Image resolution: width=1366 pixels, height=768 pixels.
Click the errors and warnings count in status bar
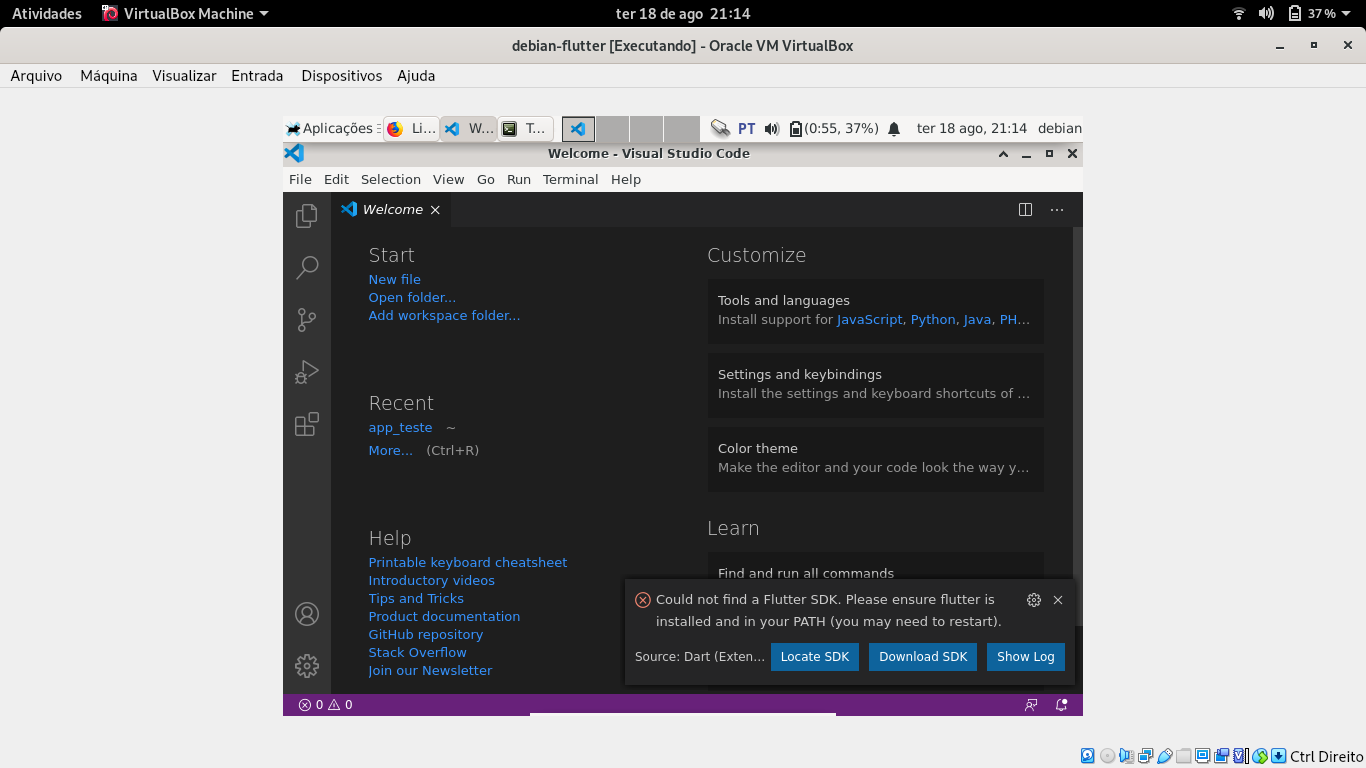click(x=325, y=705)
